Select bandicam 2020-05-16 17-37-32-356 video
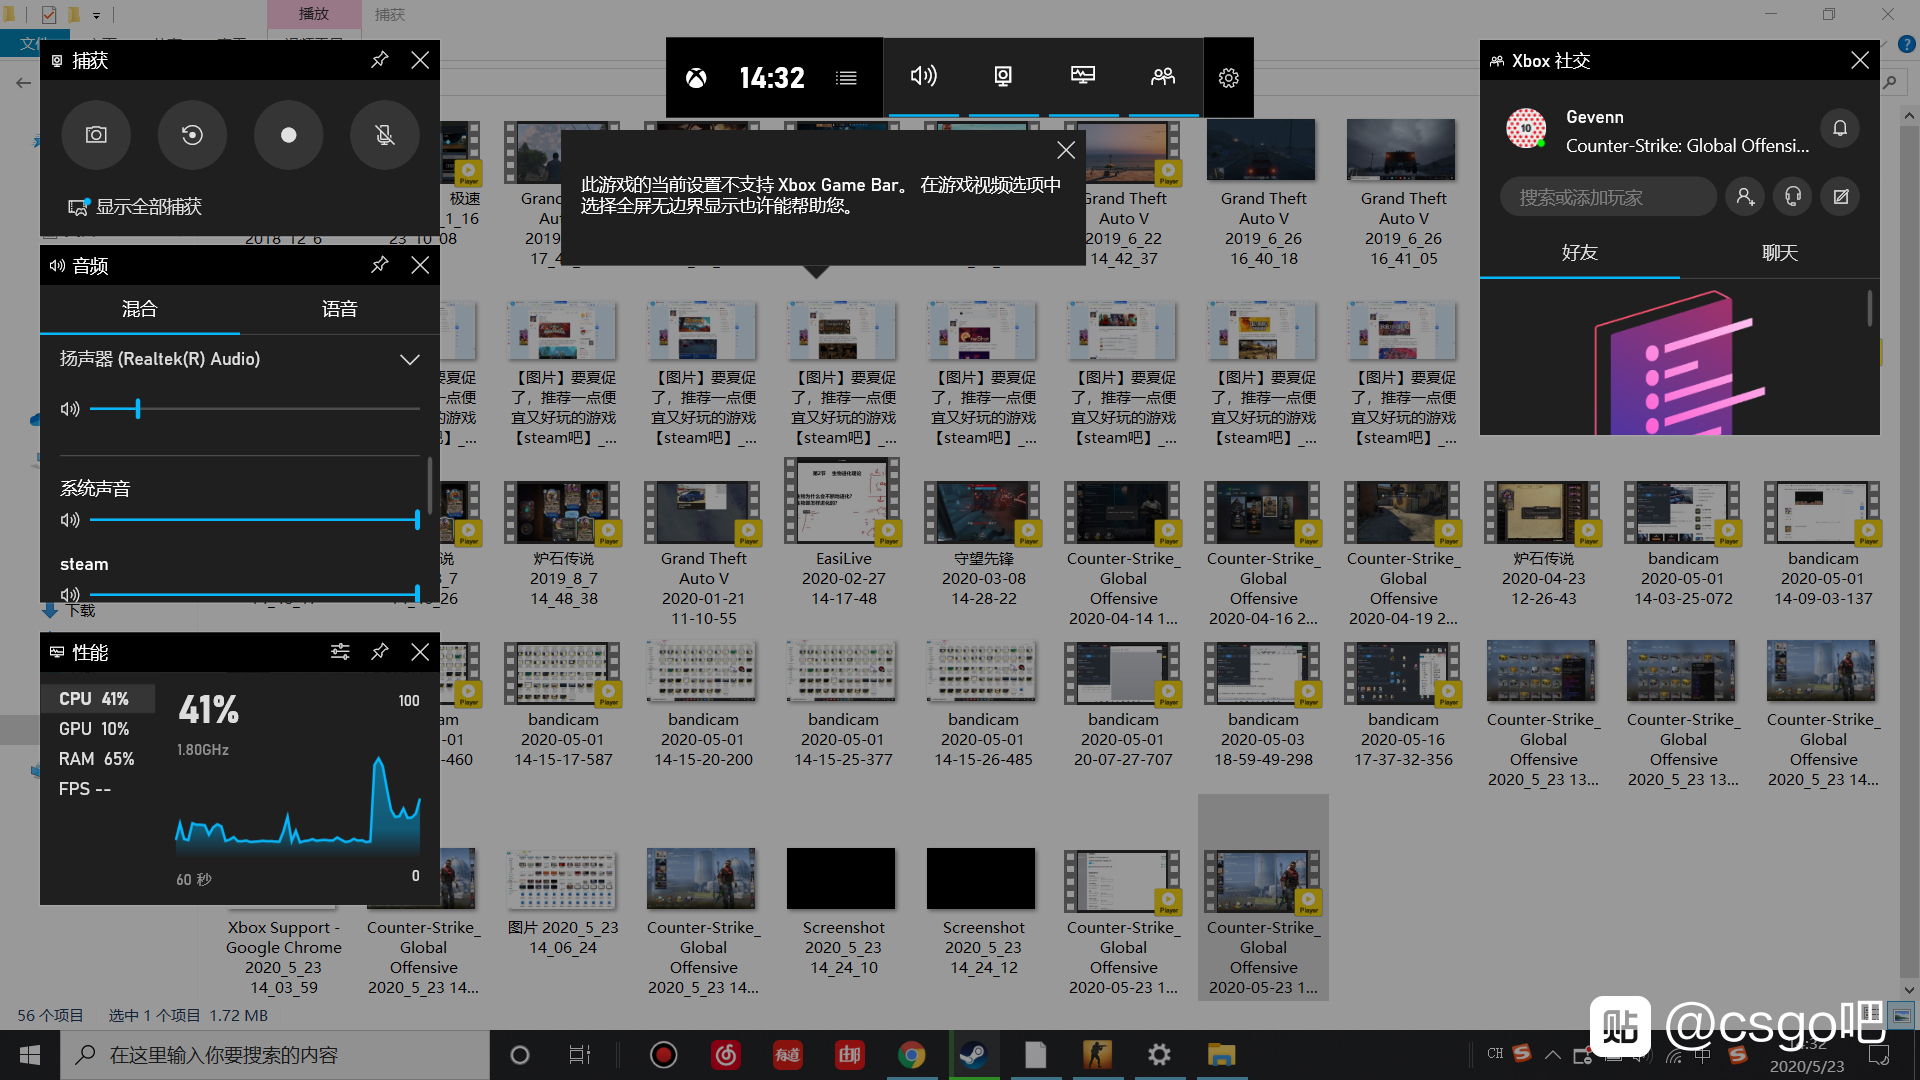This screenshot has width=1920, height=1080. pyautogui.click(x=1403, y=705)
